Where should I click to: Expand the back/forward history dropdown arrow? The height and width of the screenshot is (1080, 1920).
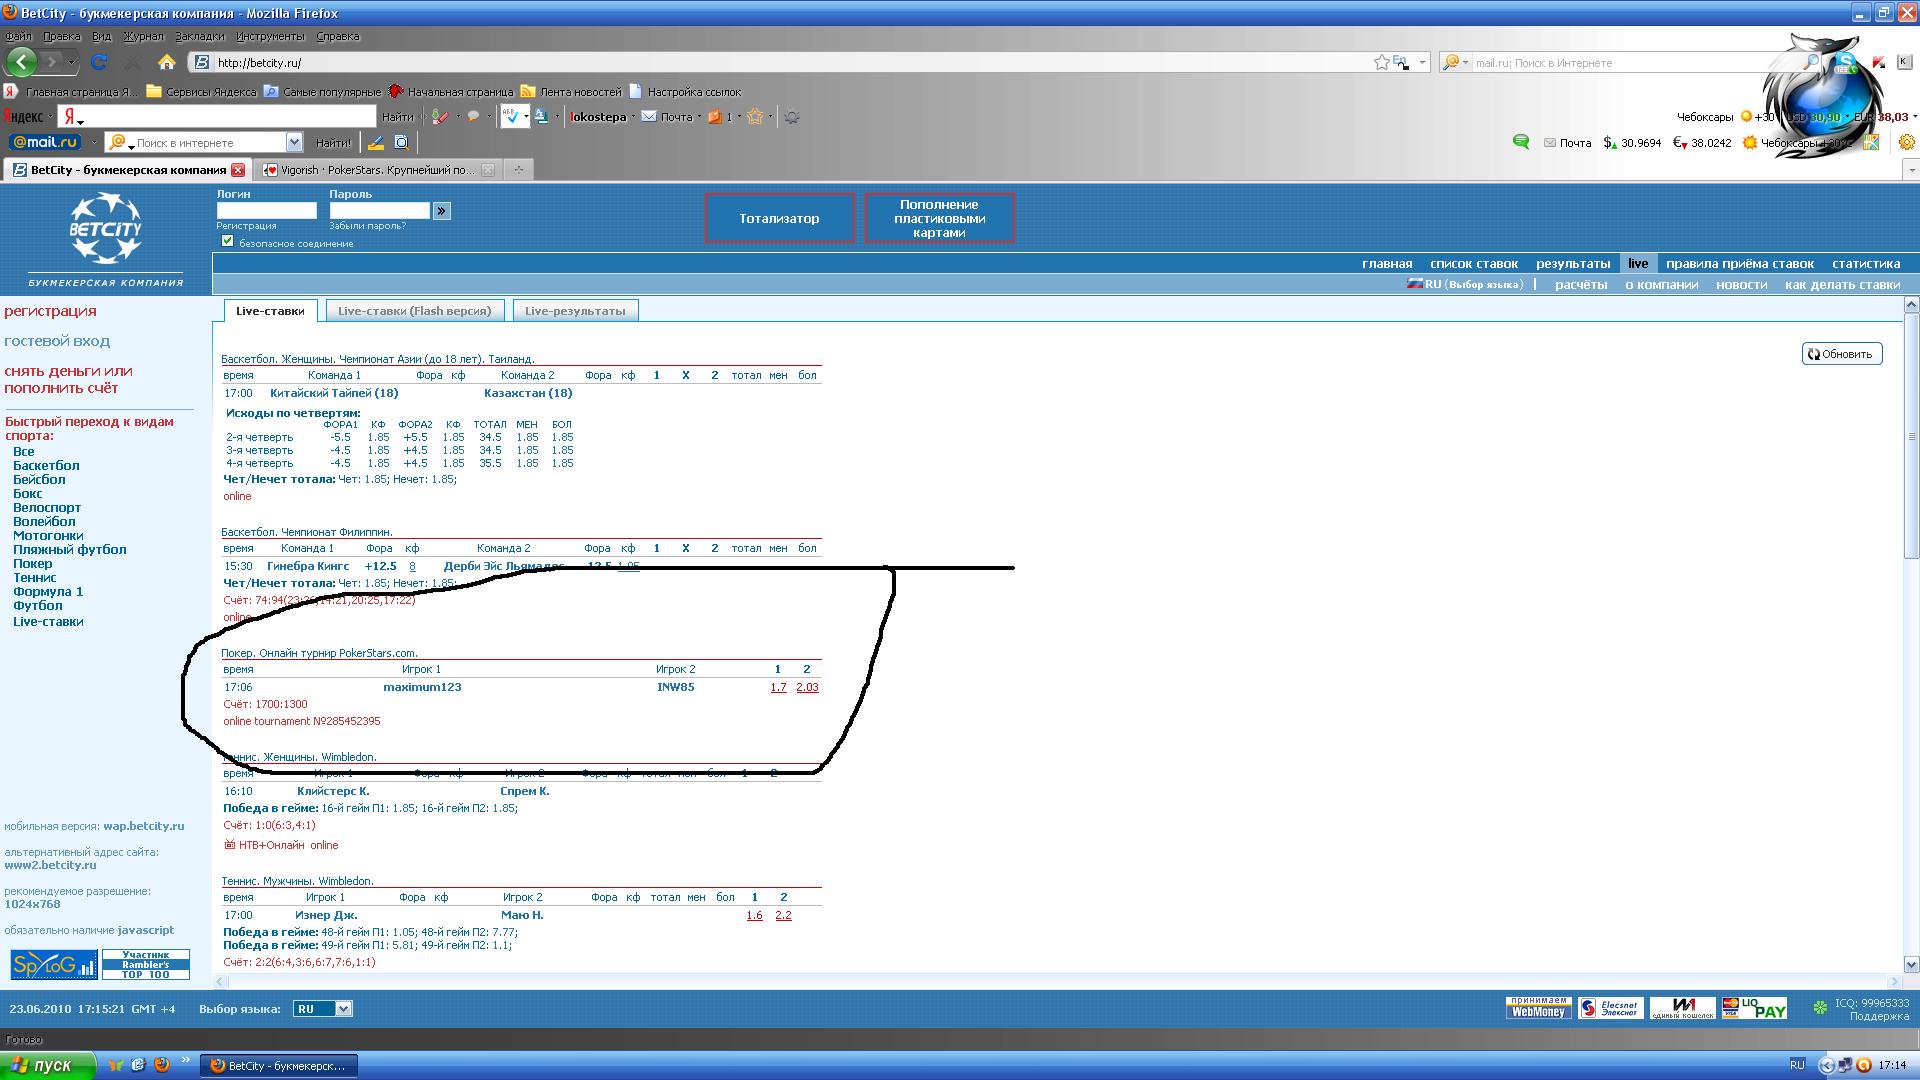point(71,62)
